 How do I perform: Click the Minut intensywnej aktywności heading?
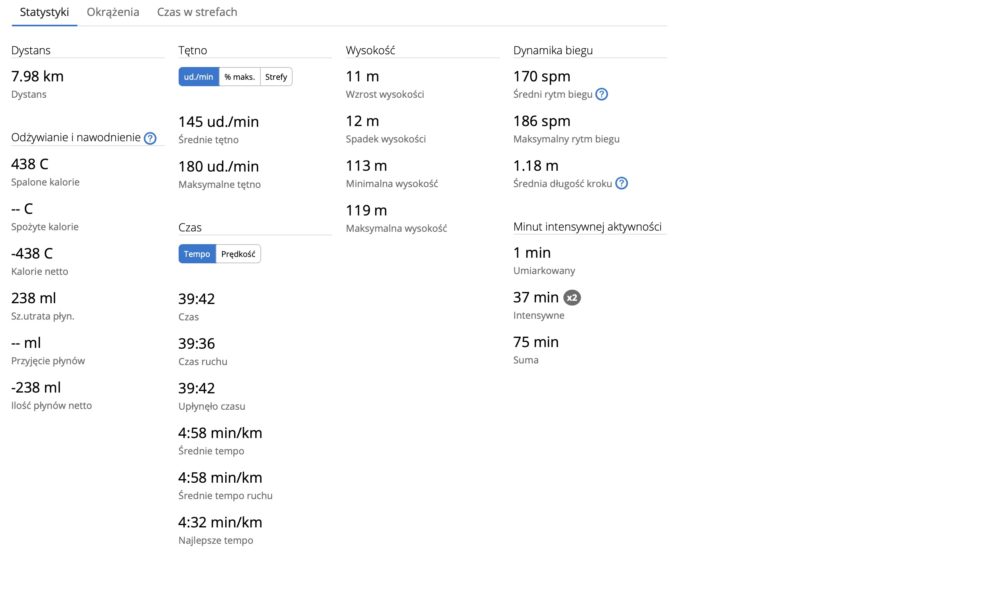point(587,226)
